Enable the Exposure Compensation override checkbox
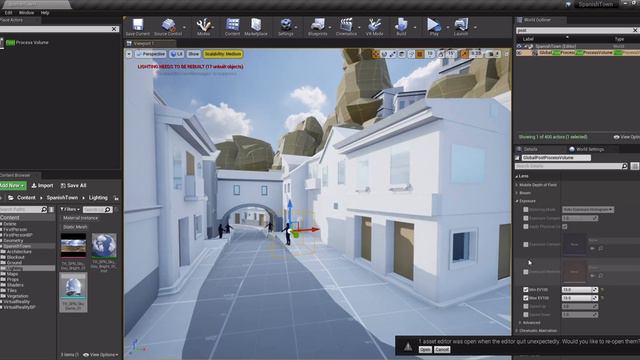Screen dimensions: 640x360 (526, 218)
